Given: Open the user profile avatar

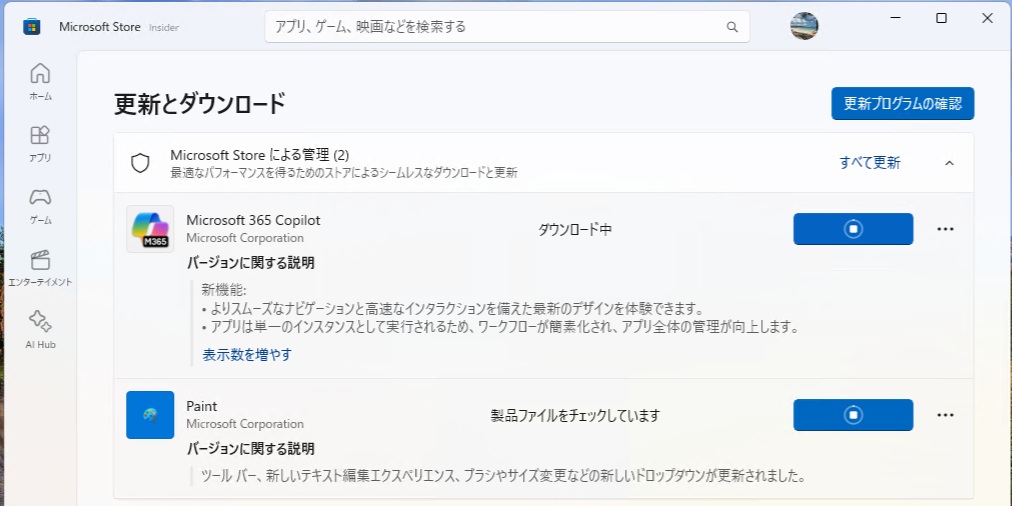Looking at the screenshot, I should (x=804, y=26).
